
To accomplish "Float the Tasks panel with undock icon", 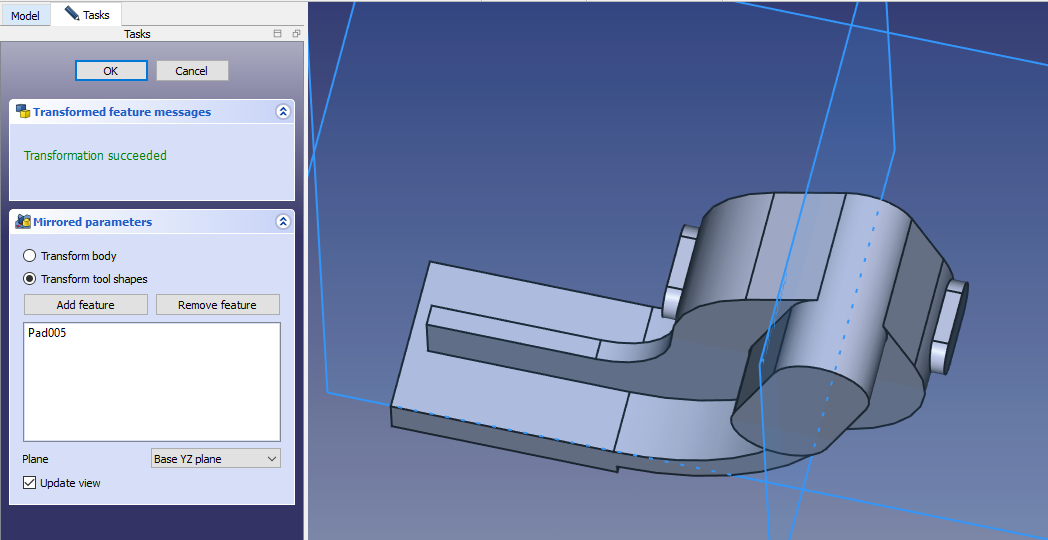I will [296, 34].
